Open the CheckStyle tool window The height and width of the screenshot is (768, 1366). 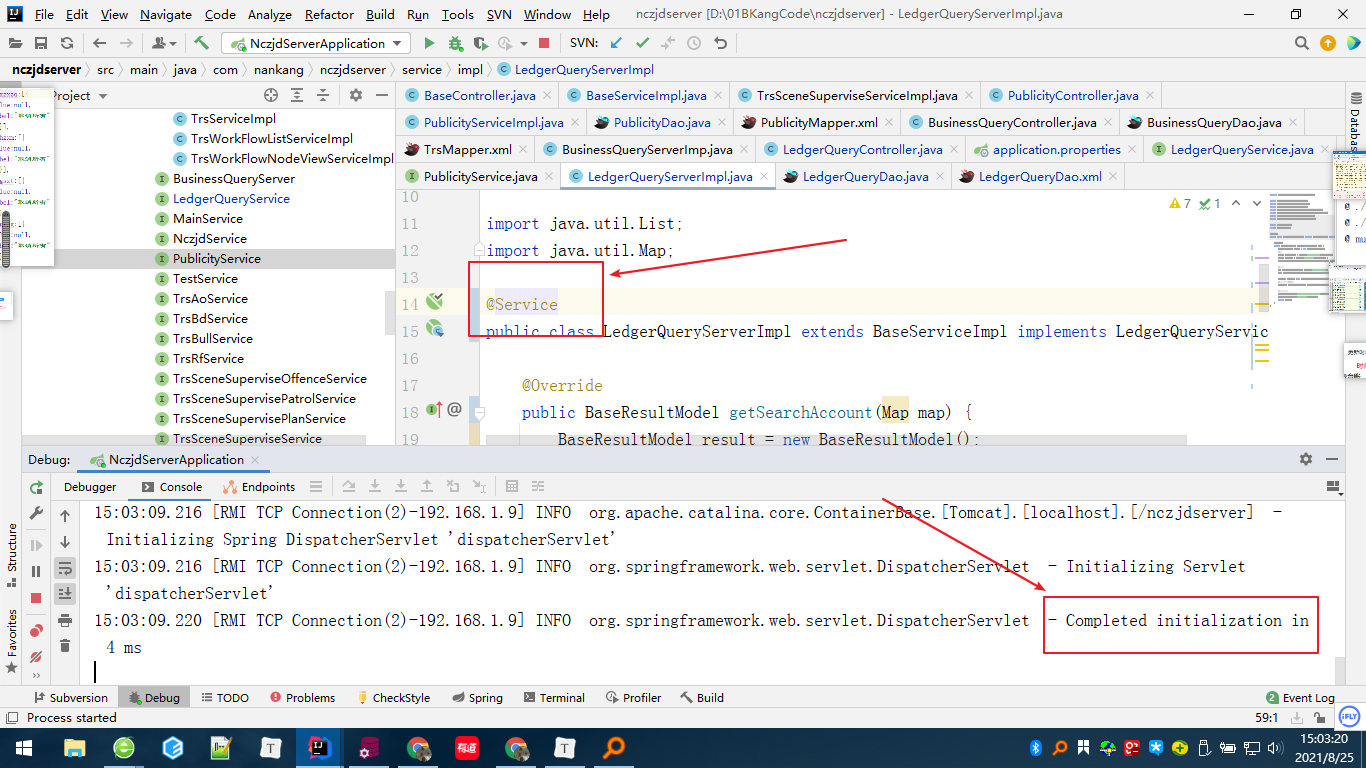pos(392,698)
